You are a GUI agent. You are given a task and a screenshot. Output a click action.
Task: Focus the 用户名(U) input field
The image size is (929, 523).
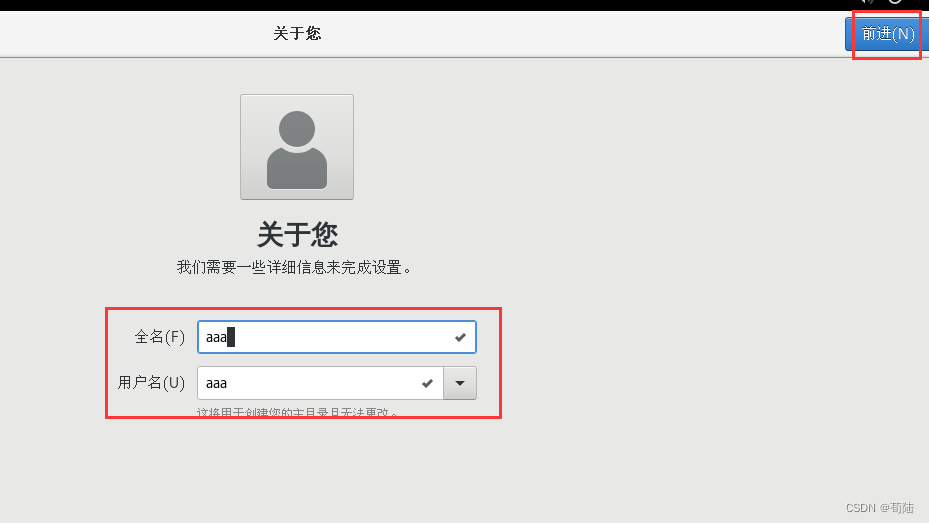point(321,383)
